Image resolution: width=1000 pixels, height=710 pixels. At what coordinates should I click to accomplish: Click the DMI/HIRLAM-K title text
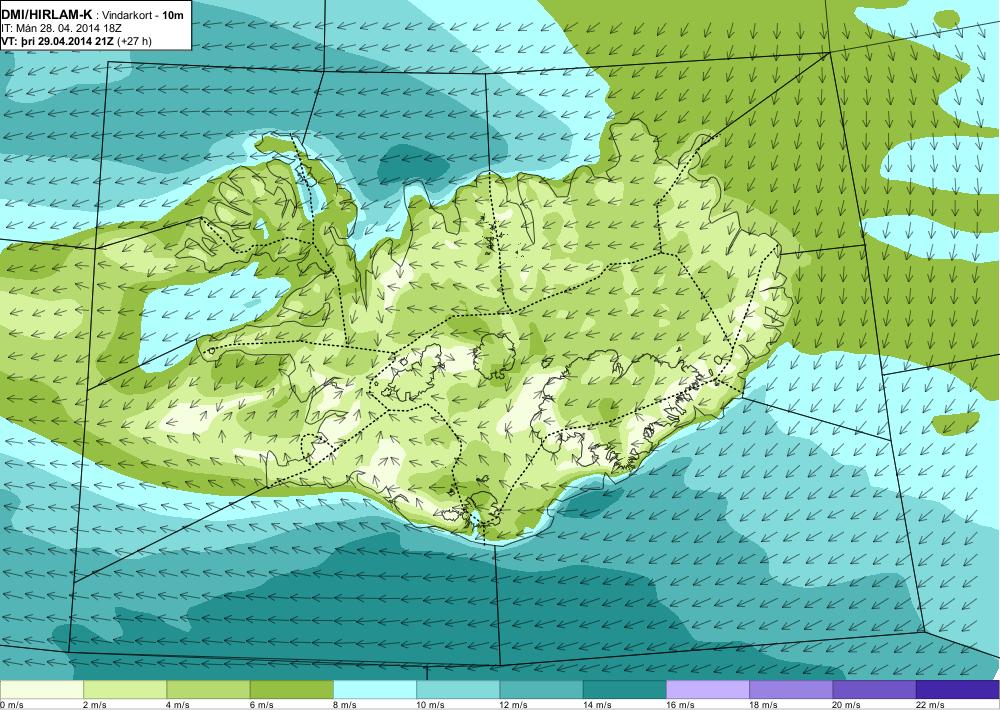[47, 14]
